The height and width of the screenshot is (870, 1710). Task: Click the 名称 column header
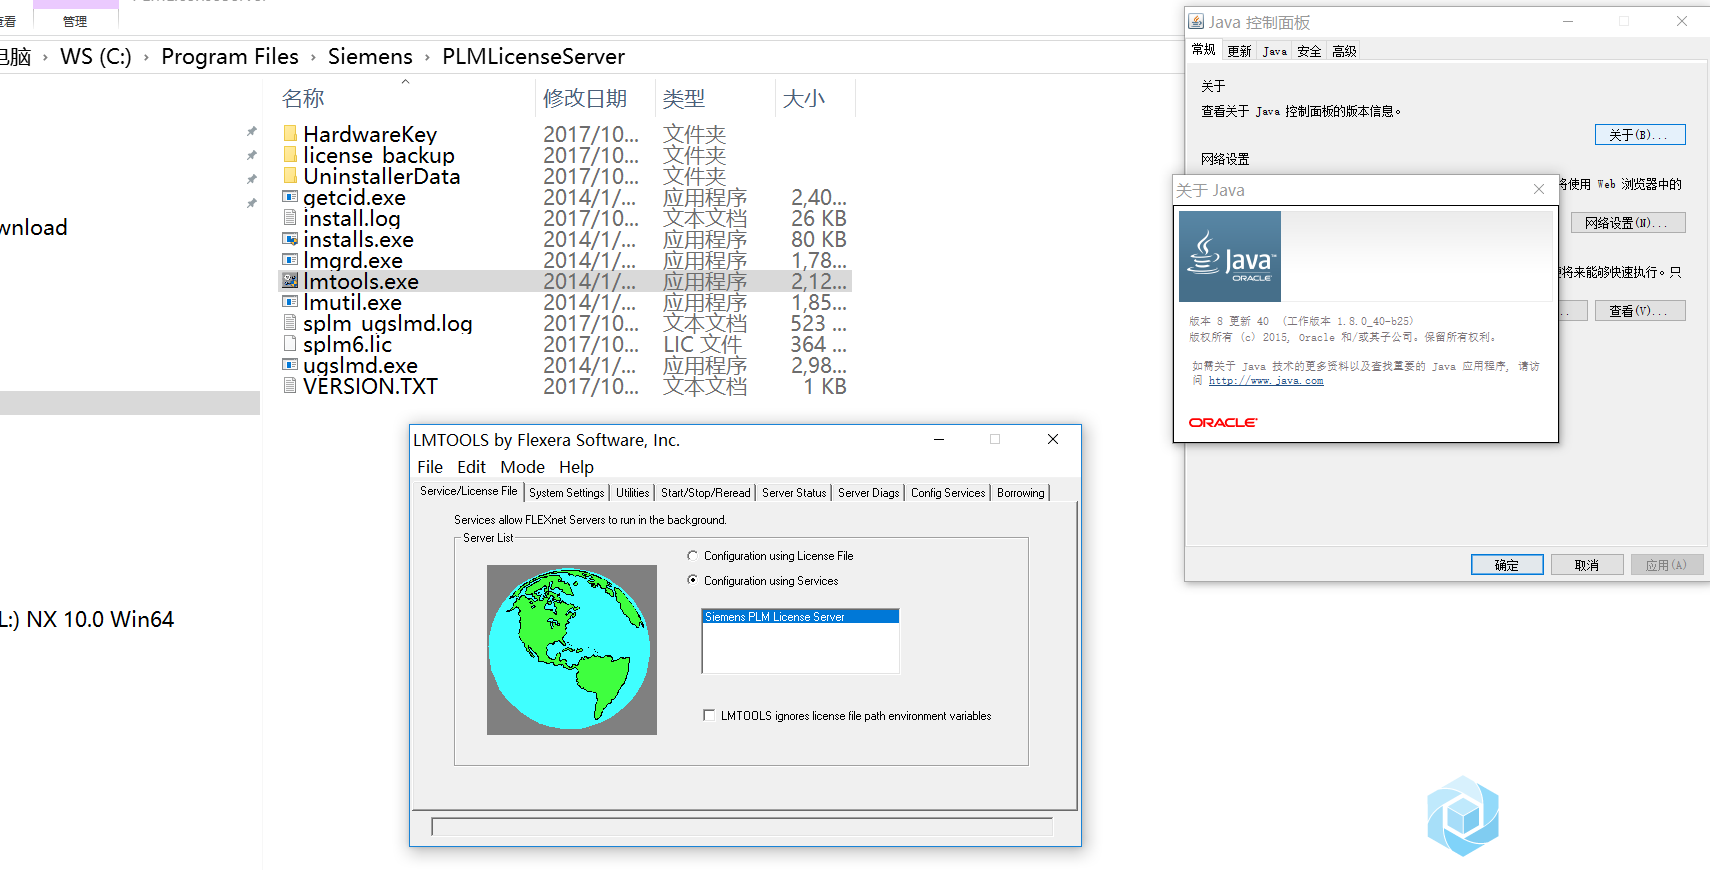(x=303, y=98)
